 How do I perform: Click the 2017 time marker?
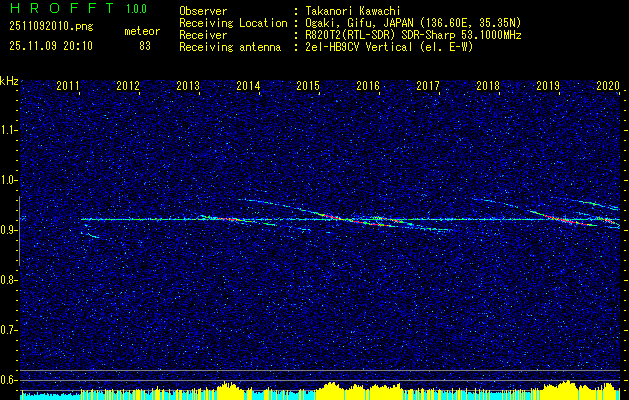(428, 86)
